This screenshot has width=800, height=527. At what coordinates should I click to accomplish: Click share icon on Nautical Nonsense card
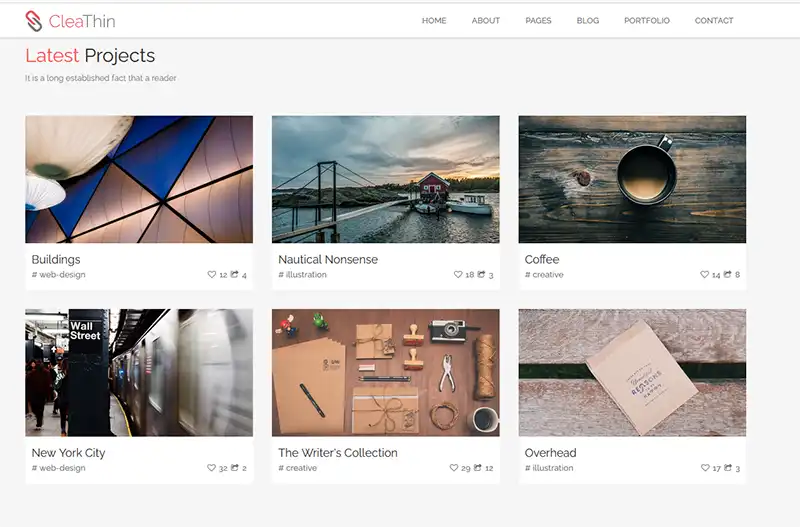tap(481, 274)
